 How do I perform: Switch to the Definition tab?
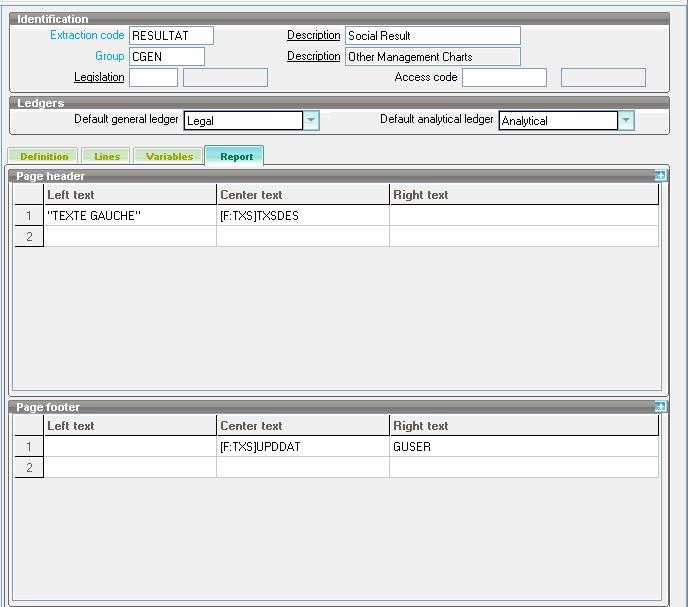(44, 157)
